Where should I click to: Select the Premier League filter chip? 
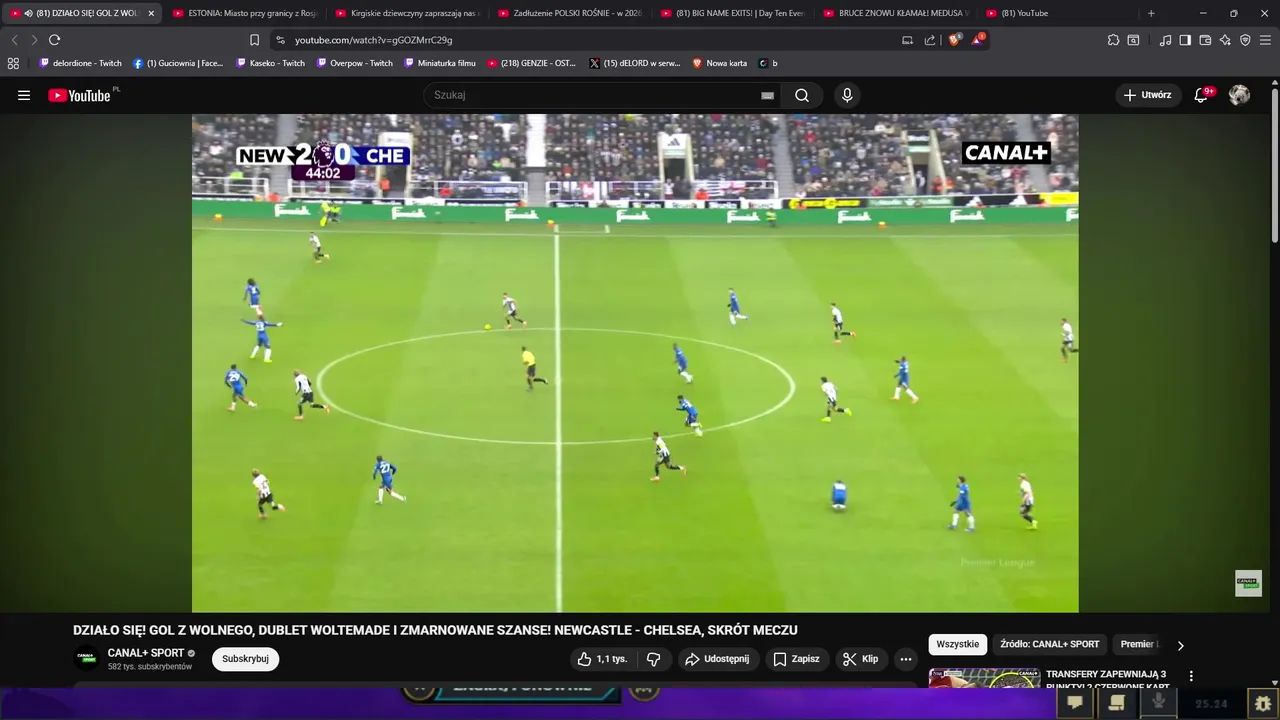(1139, 645)
